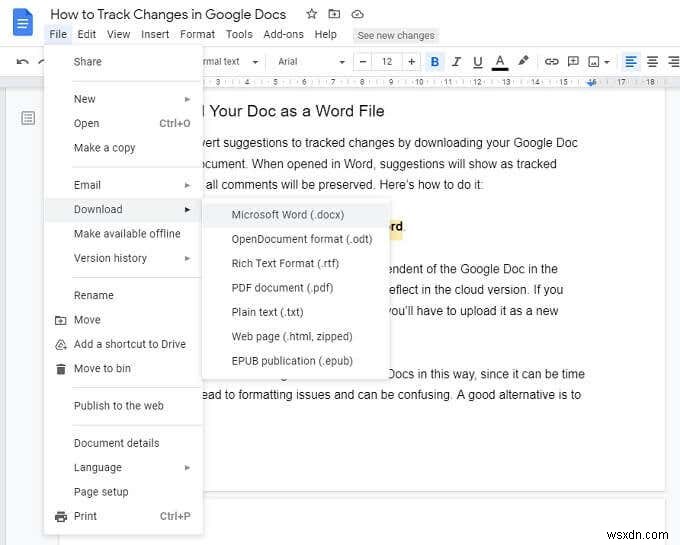
Task: Expand the Language submenu
Action: [x=123, y=467]
